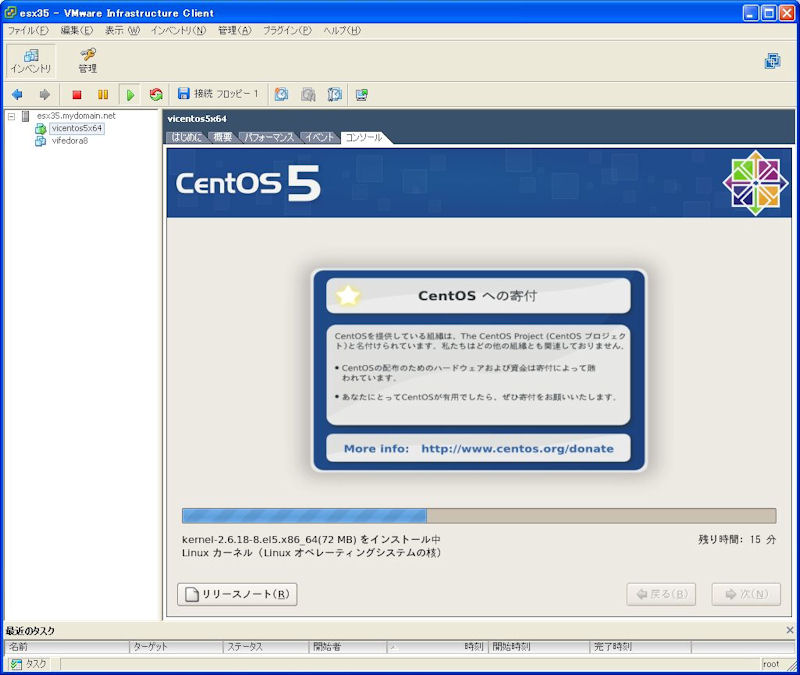Select the large インベントリ toolbar button
The height and width of the screenshot is (675, 800).
[31, 61]
